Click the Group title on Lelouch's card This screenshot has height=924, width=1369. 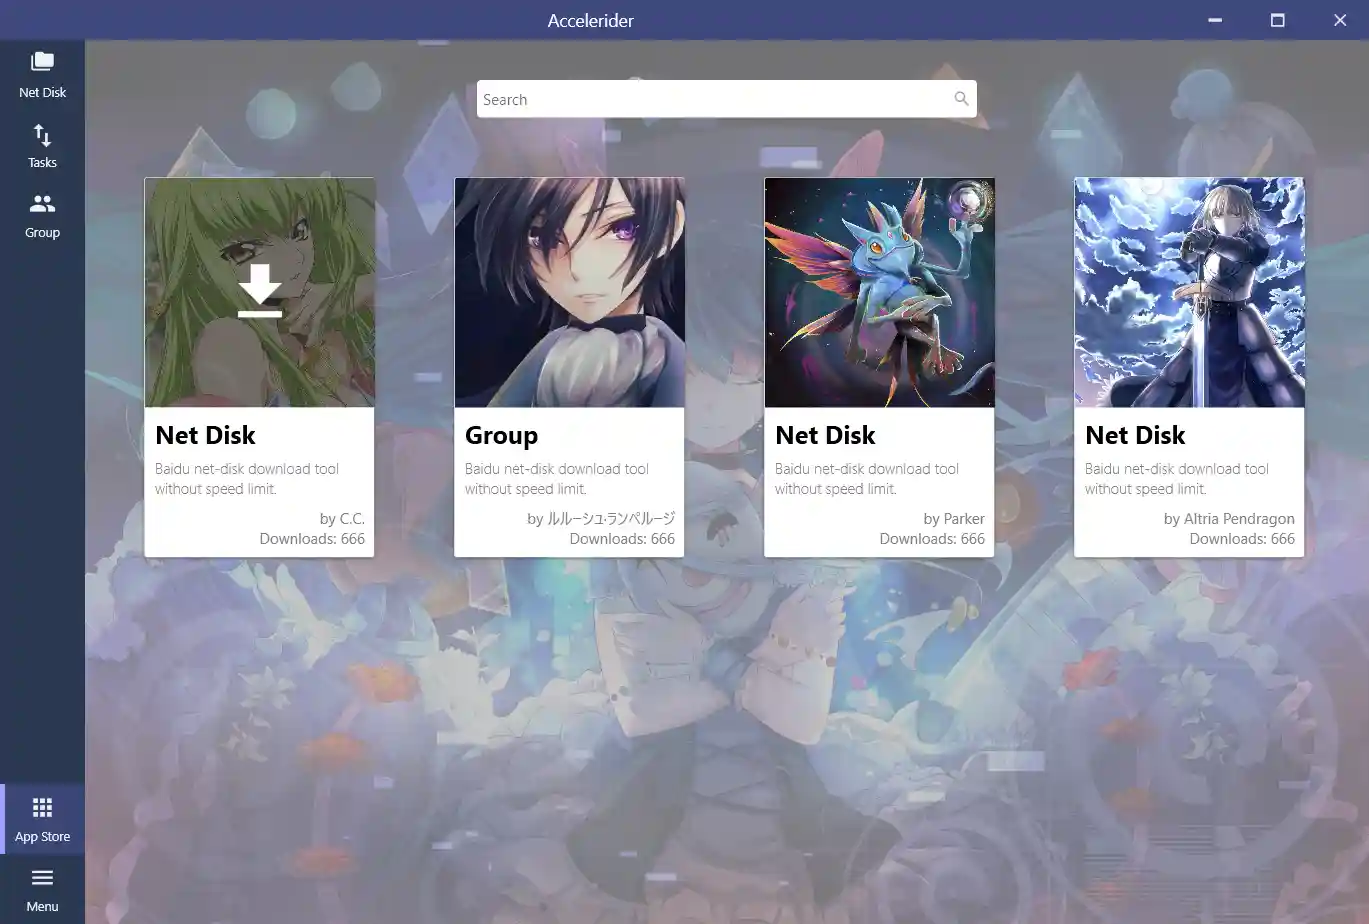tap(501, 435)
